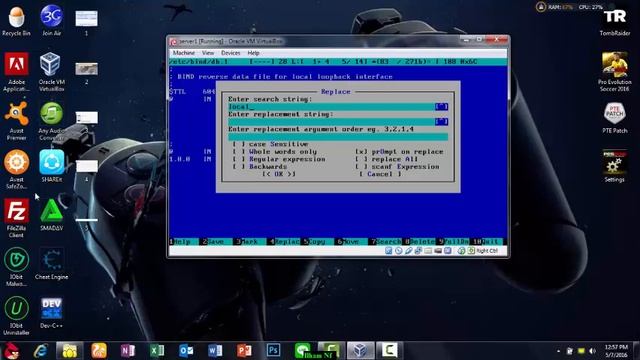
Task: Focus the search string input field
Action: coord(331,107)
